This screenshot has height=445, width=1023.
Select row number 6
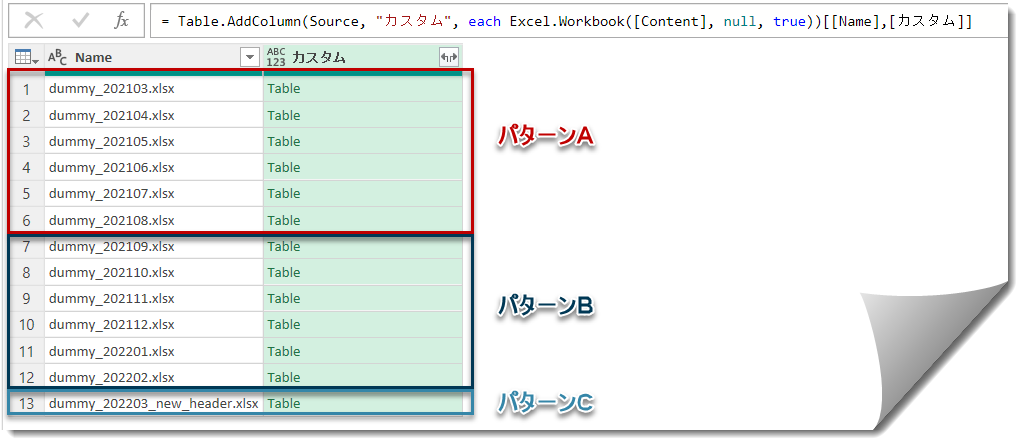coord(27,221)
